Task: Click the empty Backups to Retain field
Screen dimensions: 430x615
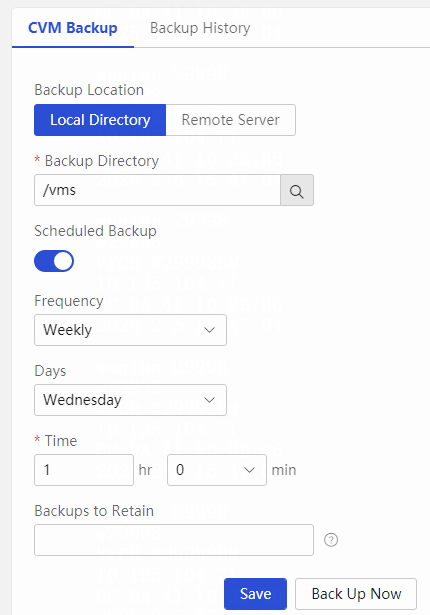Action: coord(174,540)
